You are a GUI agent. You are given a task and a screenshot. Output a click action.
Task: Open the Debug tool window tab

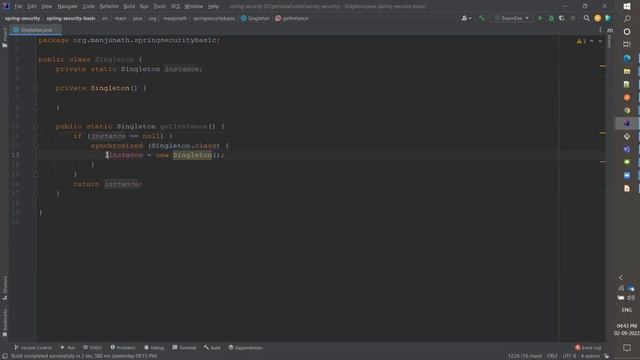(154, 348)
